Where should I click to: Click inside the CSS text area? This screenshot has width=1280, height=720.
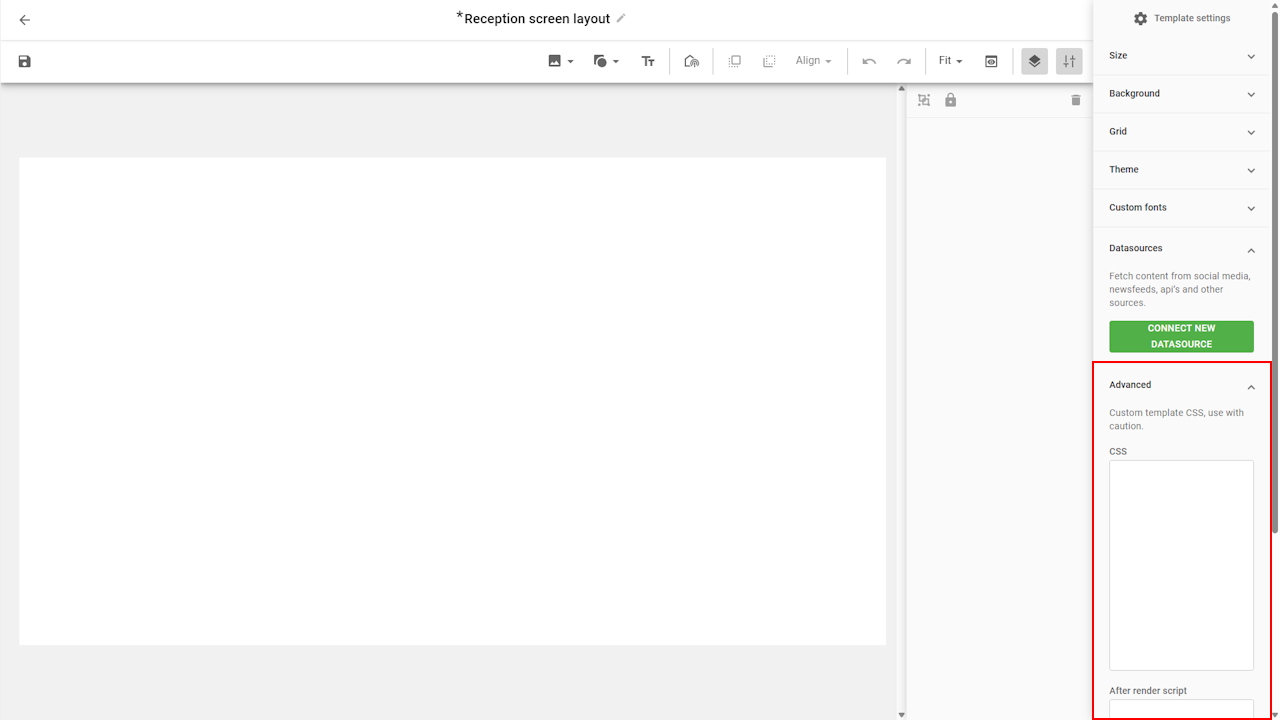click(x=1181, y=565)
